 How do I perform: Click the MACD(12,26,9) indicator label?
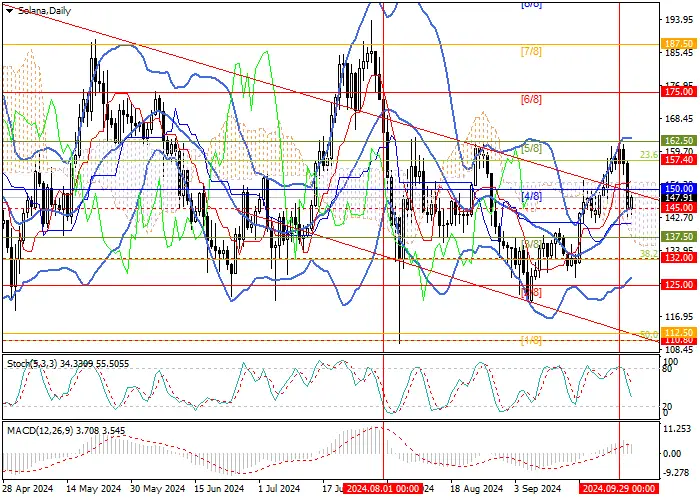pyautogui.click(x=41, y=431)
